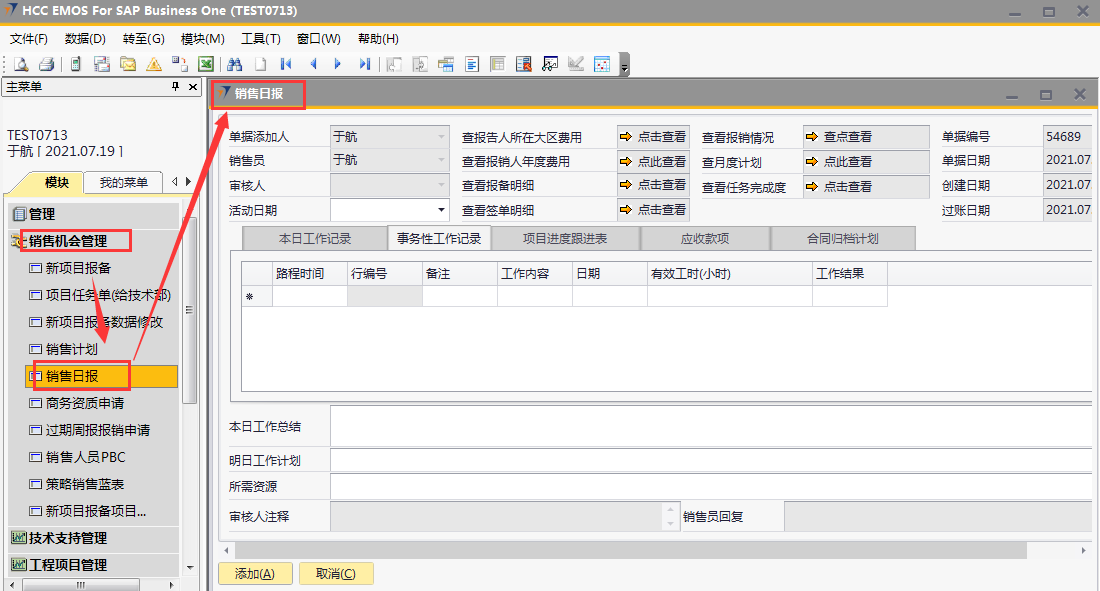Pin the 主菜单 panel with pushpin icon
This screenshot has height=591, width=1100.
point(176,87)
